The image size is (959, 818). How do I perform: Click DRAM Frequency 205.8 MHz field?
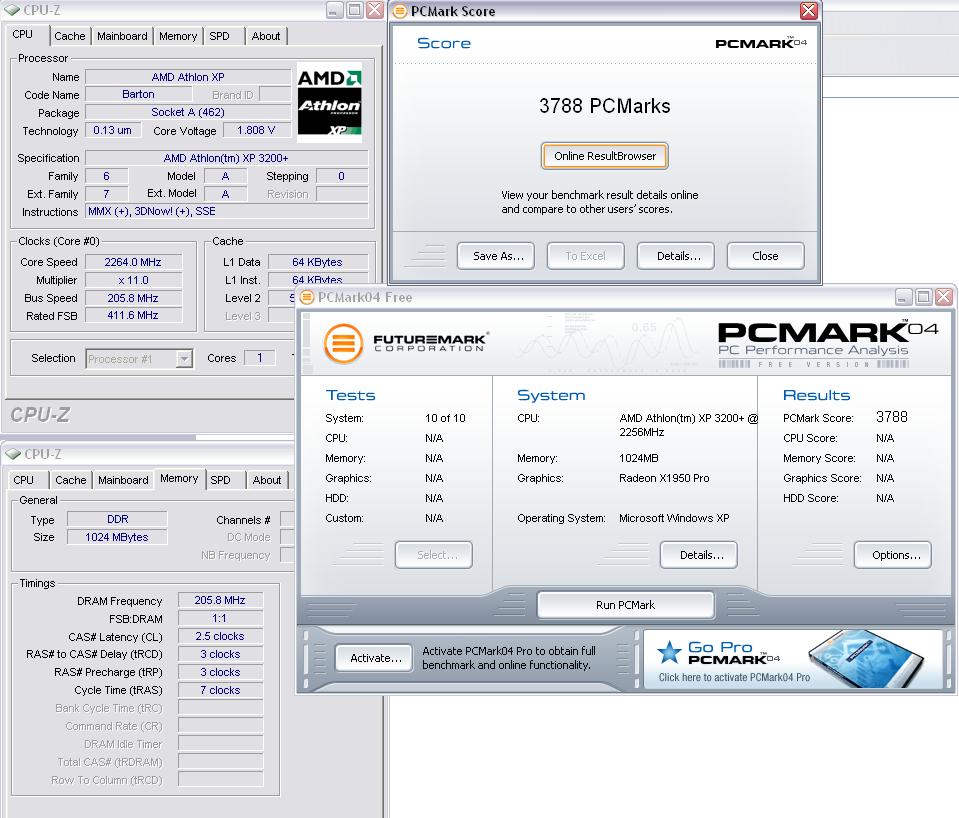220,600
